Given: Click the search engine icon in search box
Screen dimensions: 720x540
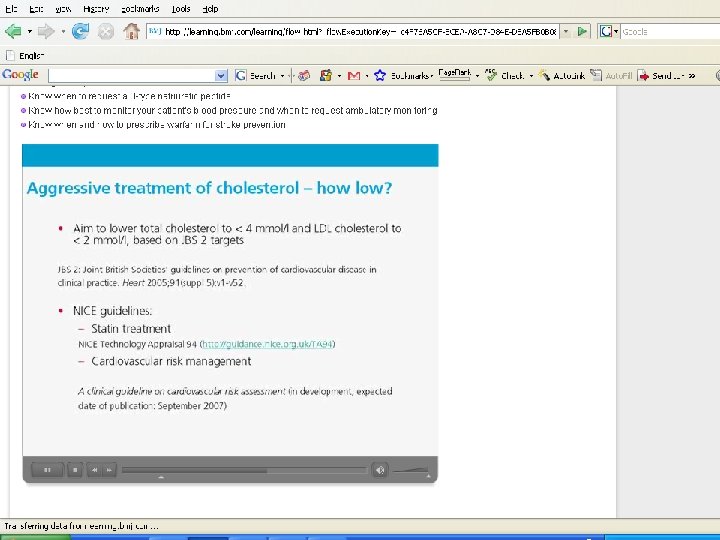Looking at the screenshot, I should 606,32.
